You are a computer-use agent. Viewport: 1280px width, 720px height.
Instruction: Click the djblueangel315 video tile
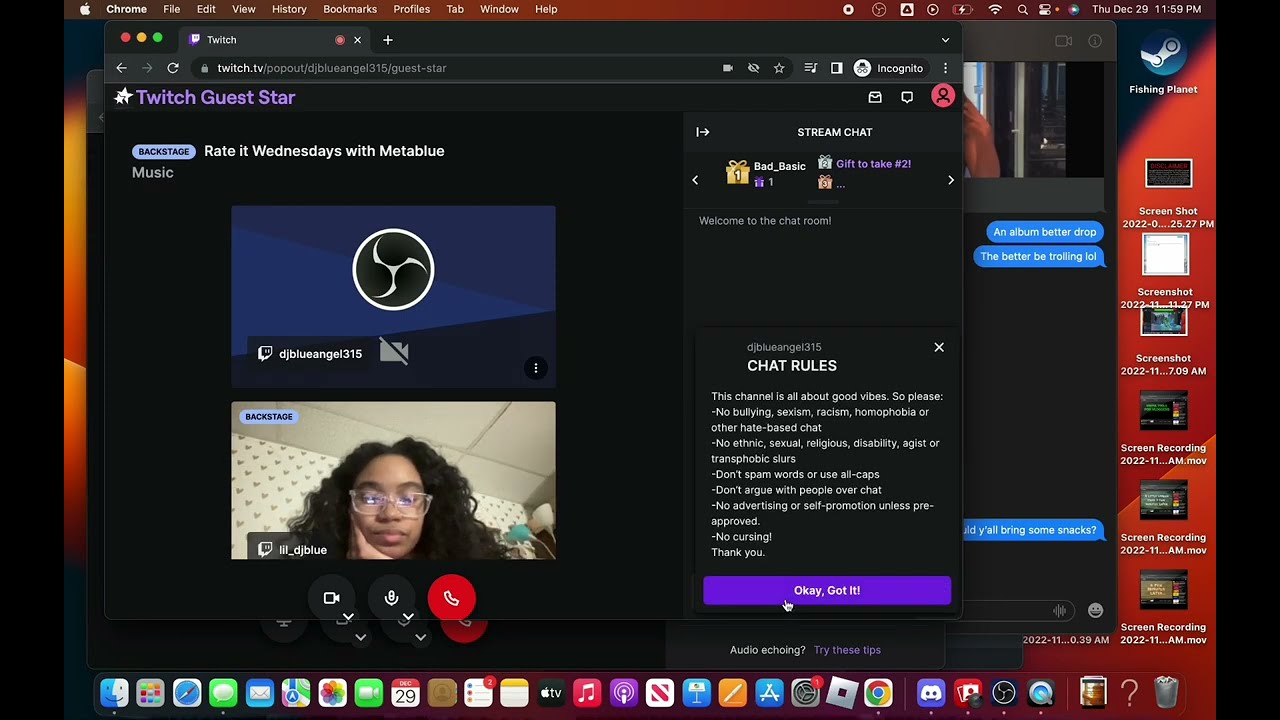393,296
